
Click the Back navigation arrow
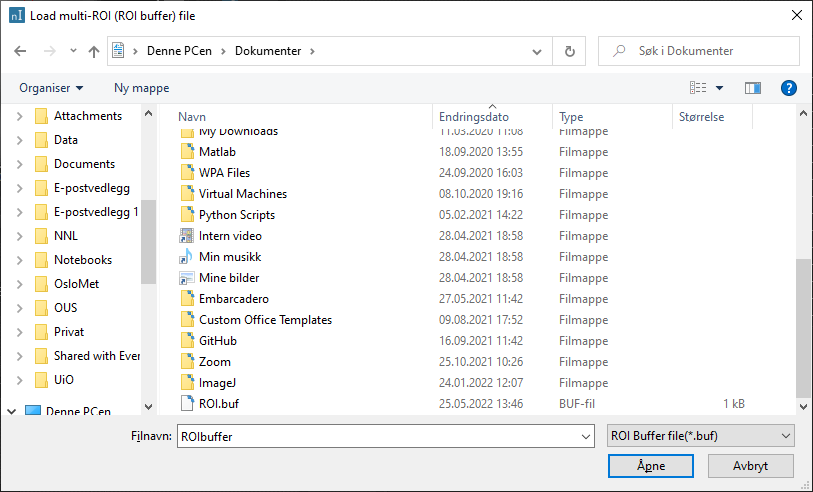[x=21, y=51]
